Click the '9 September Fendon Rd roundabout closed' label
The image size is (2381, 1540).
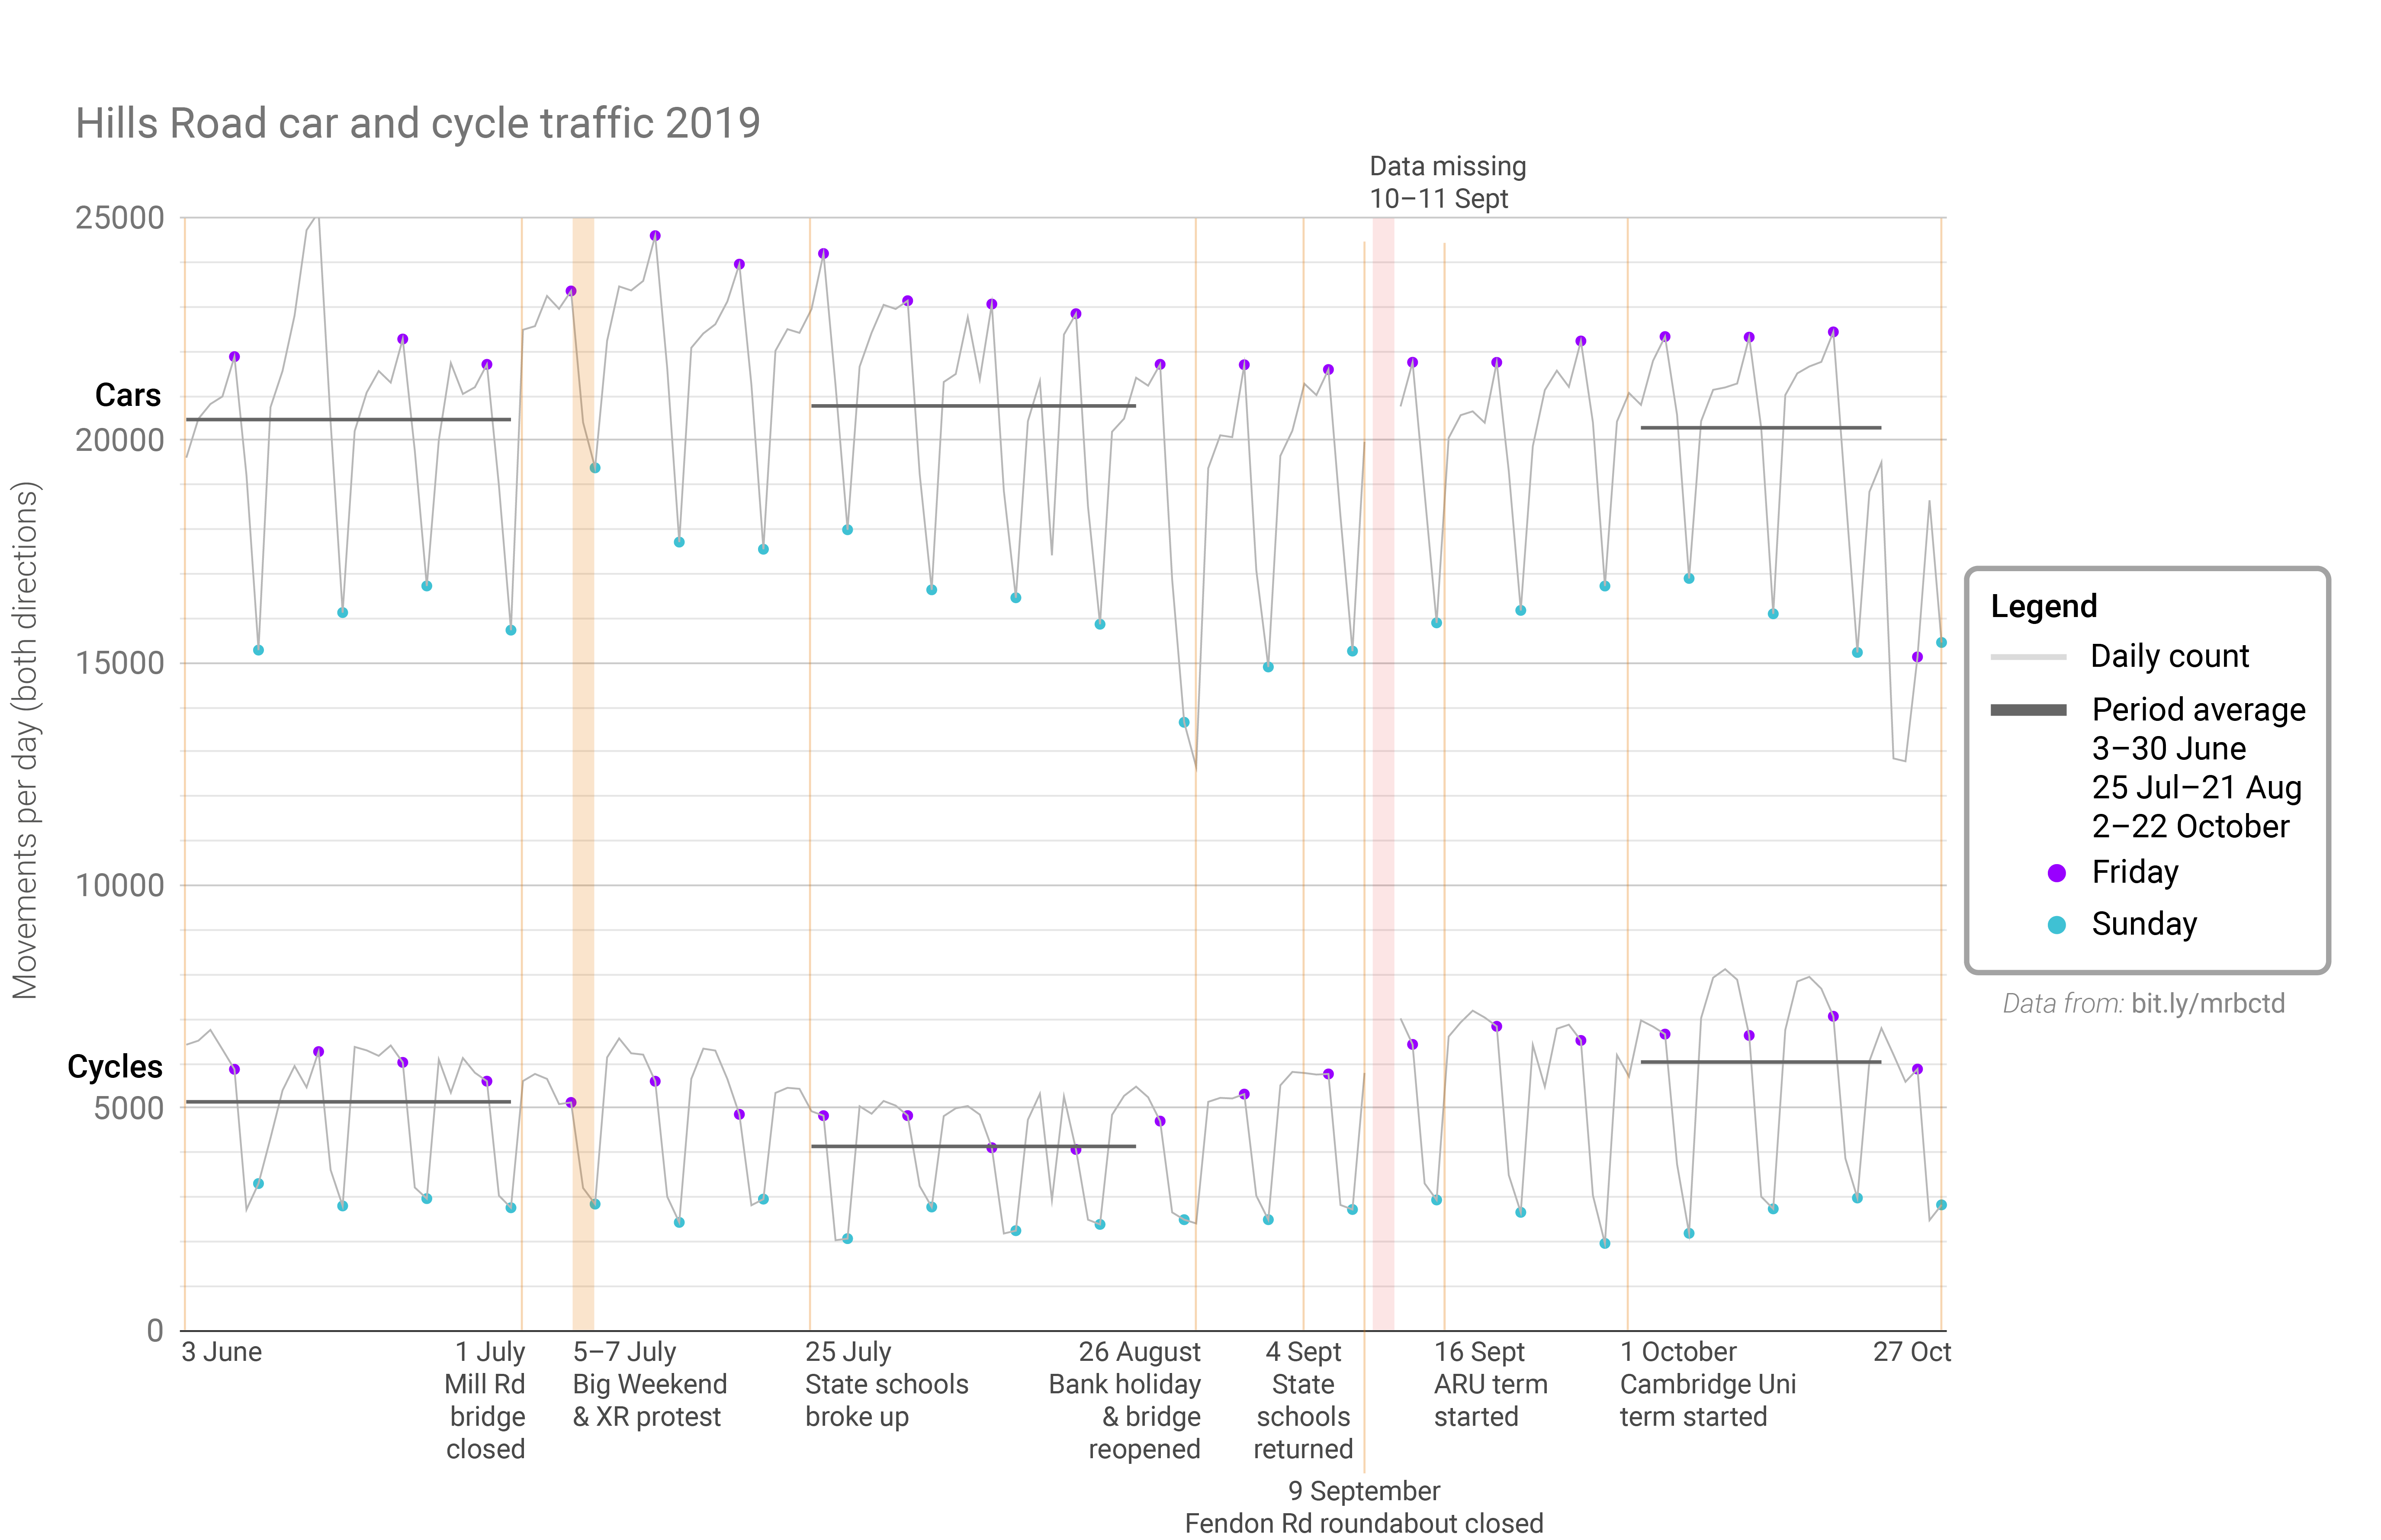coord(1364,1507)
